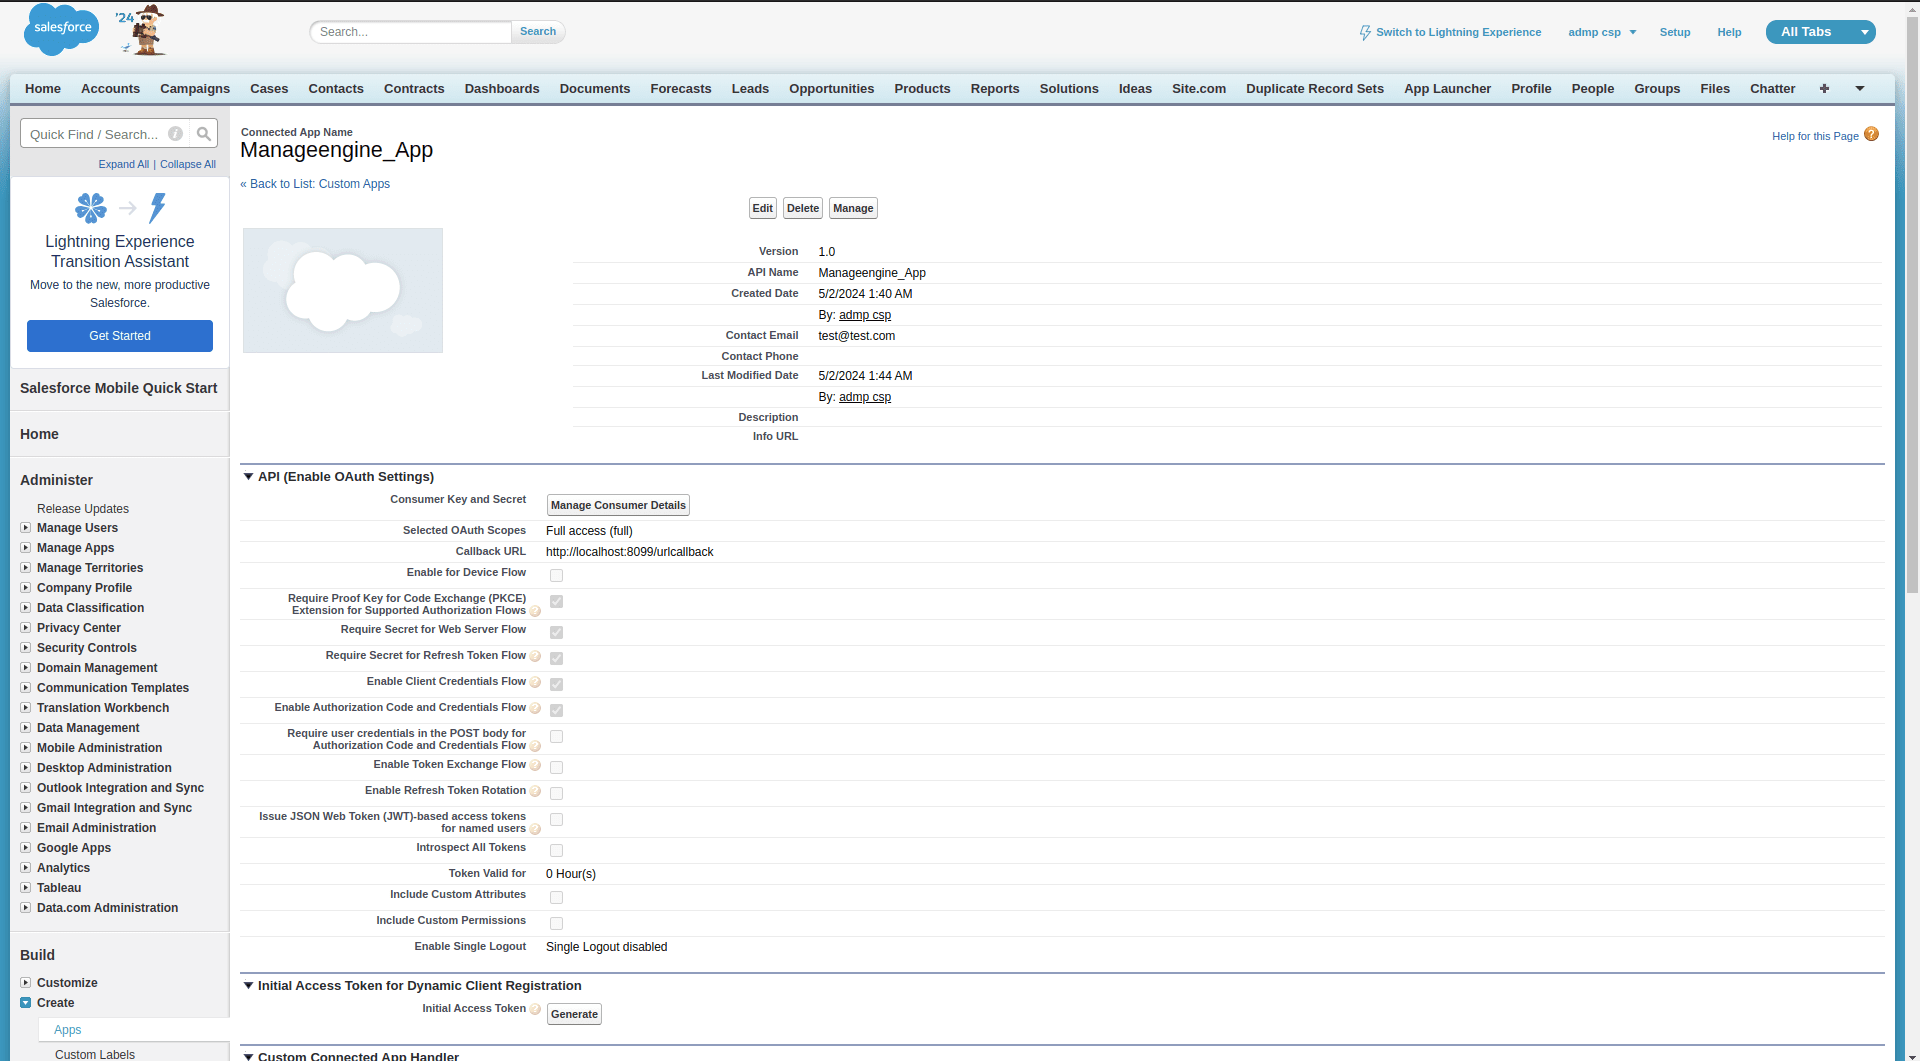Click the plus icon on the tab bar

click(1824, 89)
